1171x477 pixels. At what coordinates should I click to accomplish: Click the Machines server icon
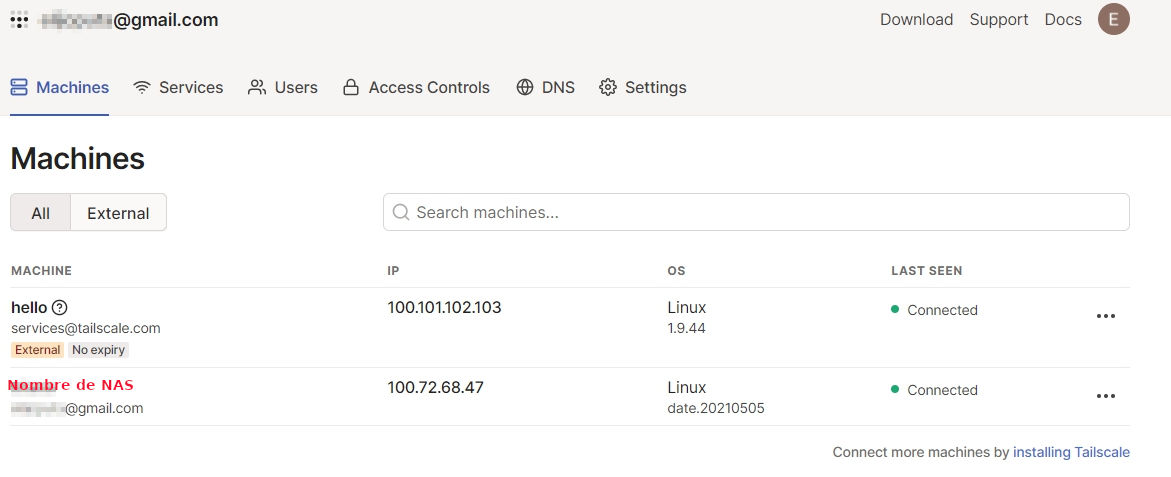tap(19, 87)
